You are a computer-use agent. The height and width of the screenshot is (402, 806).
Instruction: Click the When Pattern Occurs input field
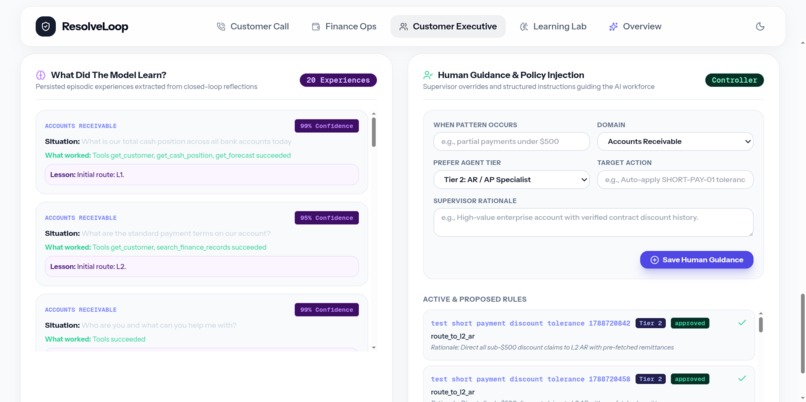(511, 141)
